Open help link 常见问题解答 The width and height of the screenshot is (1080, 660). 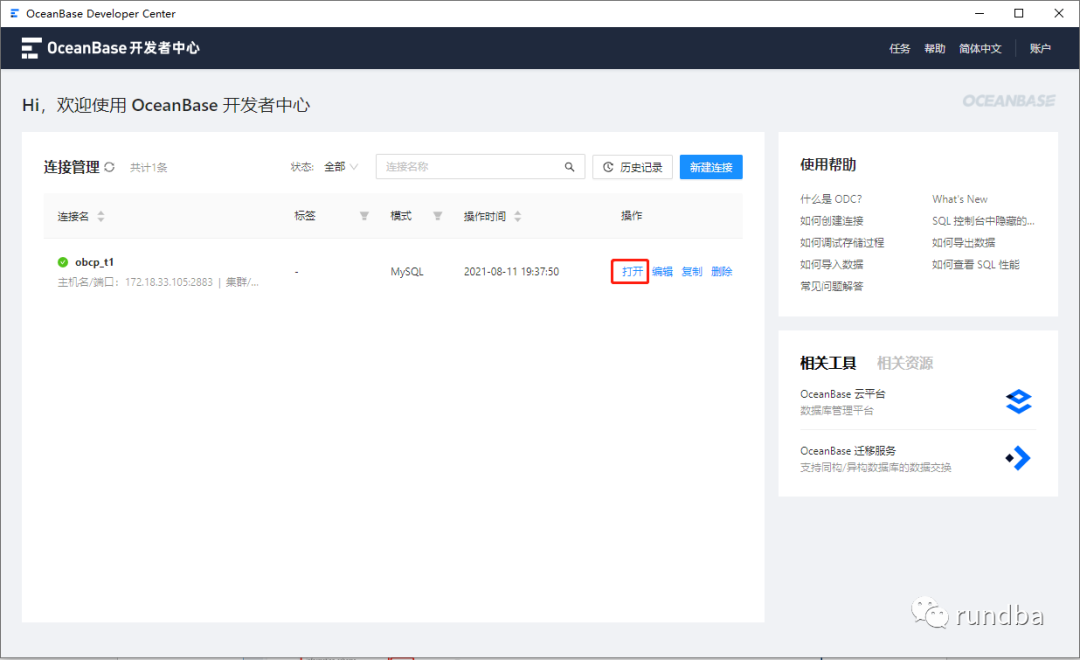831,286
